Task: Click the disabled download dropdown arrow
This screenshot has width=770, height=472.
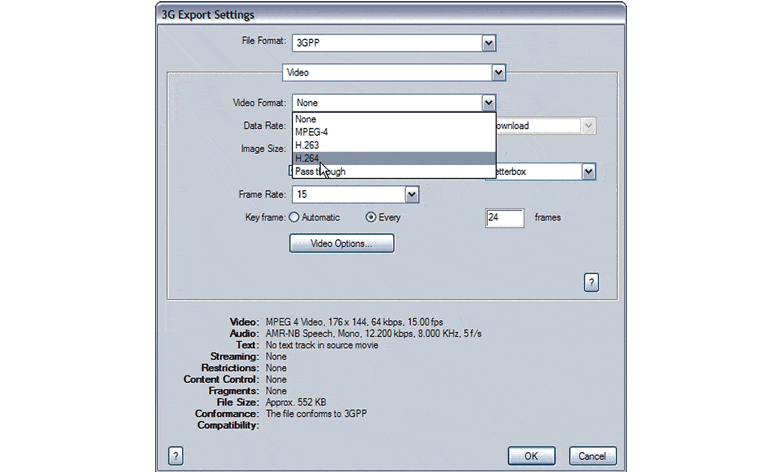Action: point(589,125)
